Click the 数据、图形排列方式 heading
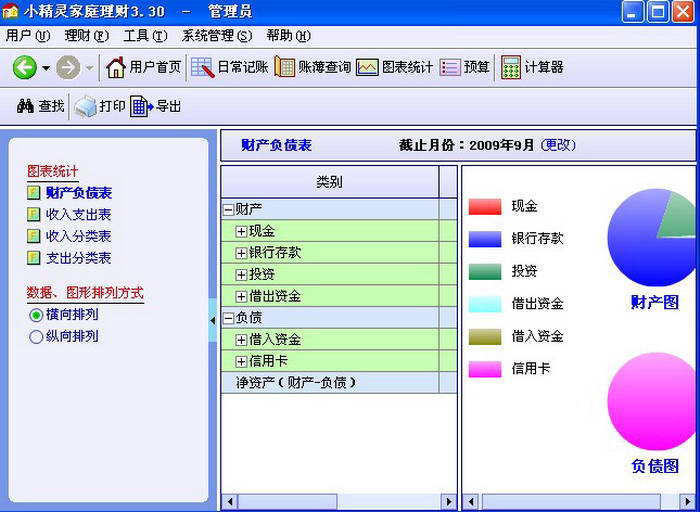 coord(85,293)
